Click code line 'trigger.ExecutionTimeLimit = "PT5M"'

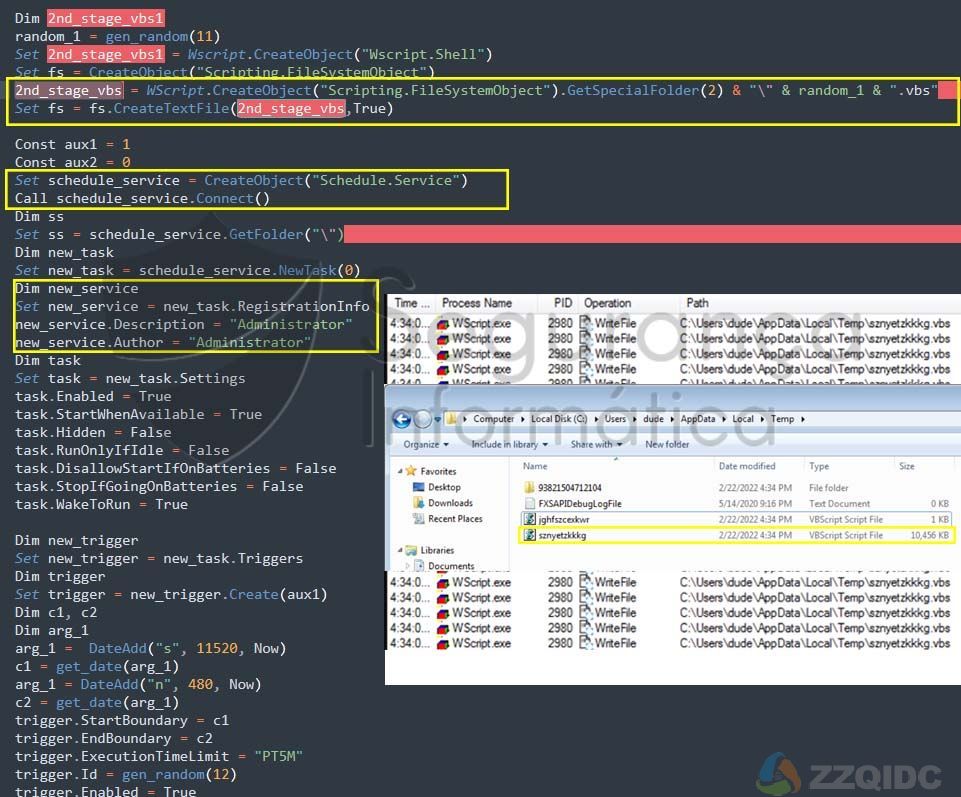point(159,757)
